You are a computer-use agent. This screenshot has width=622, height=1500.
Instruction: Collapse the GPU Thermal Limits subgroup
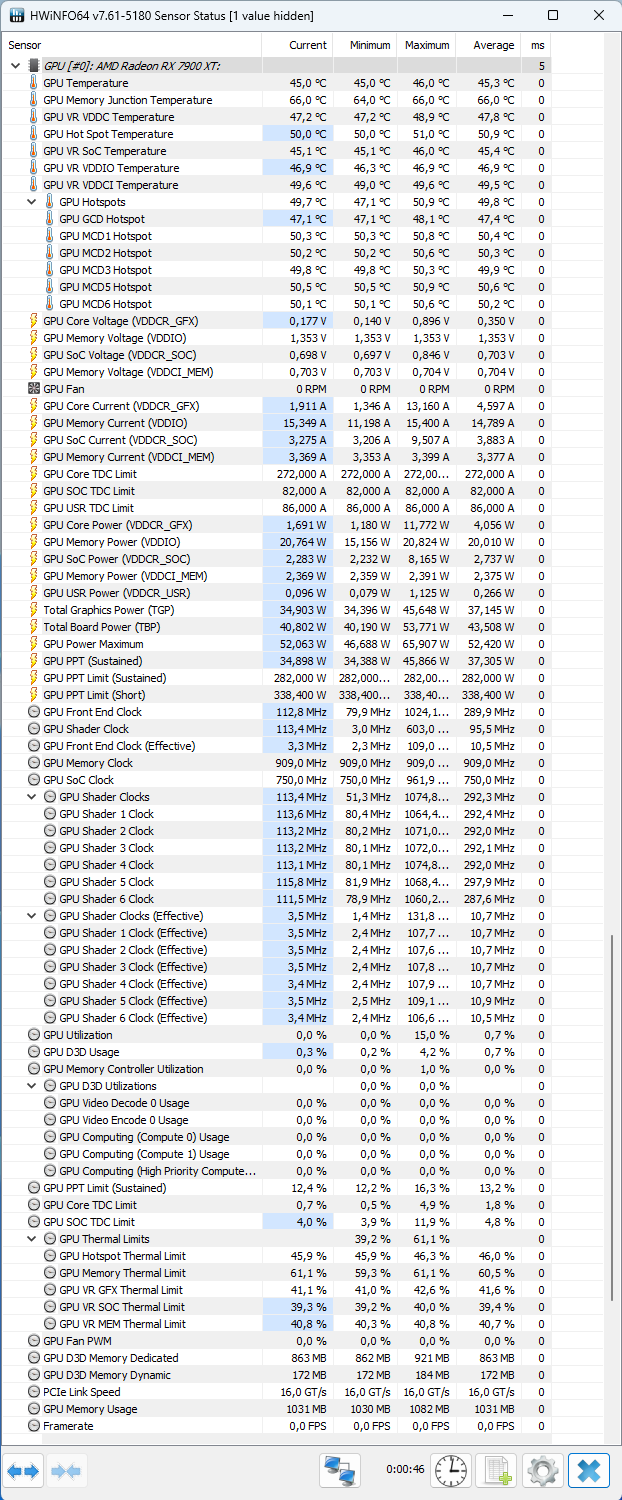click(32, 1239)
